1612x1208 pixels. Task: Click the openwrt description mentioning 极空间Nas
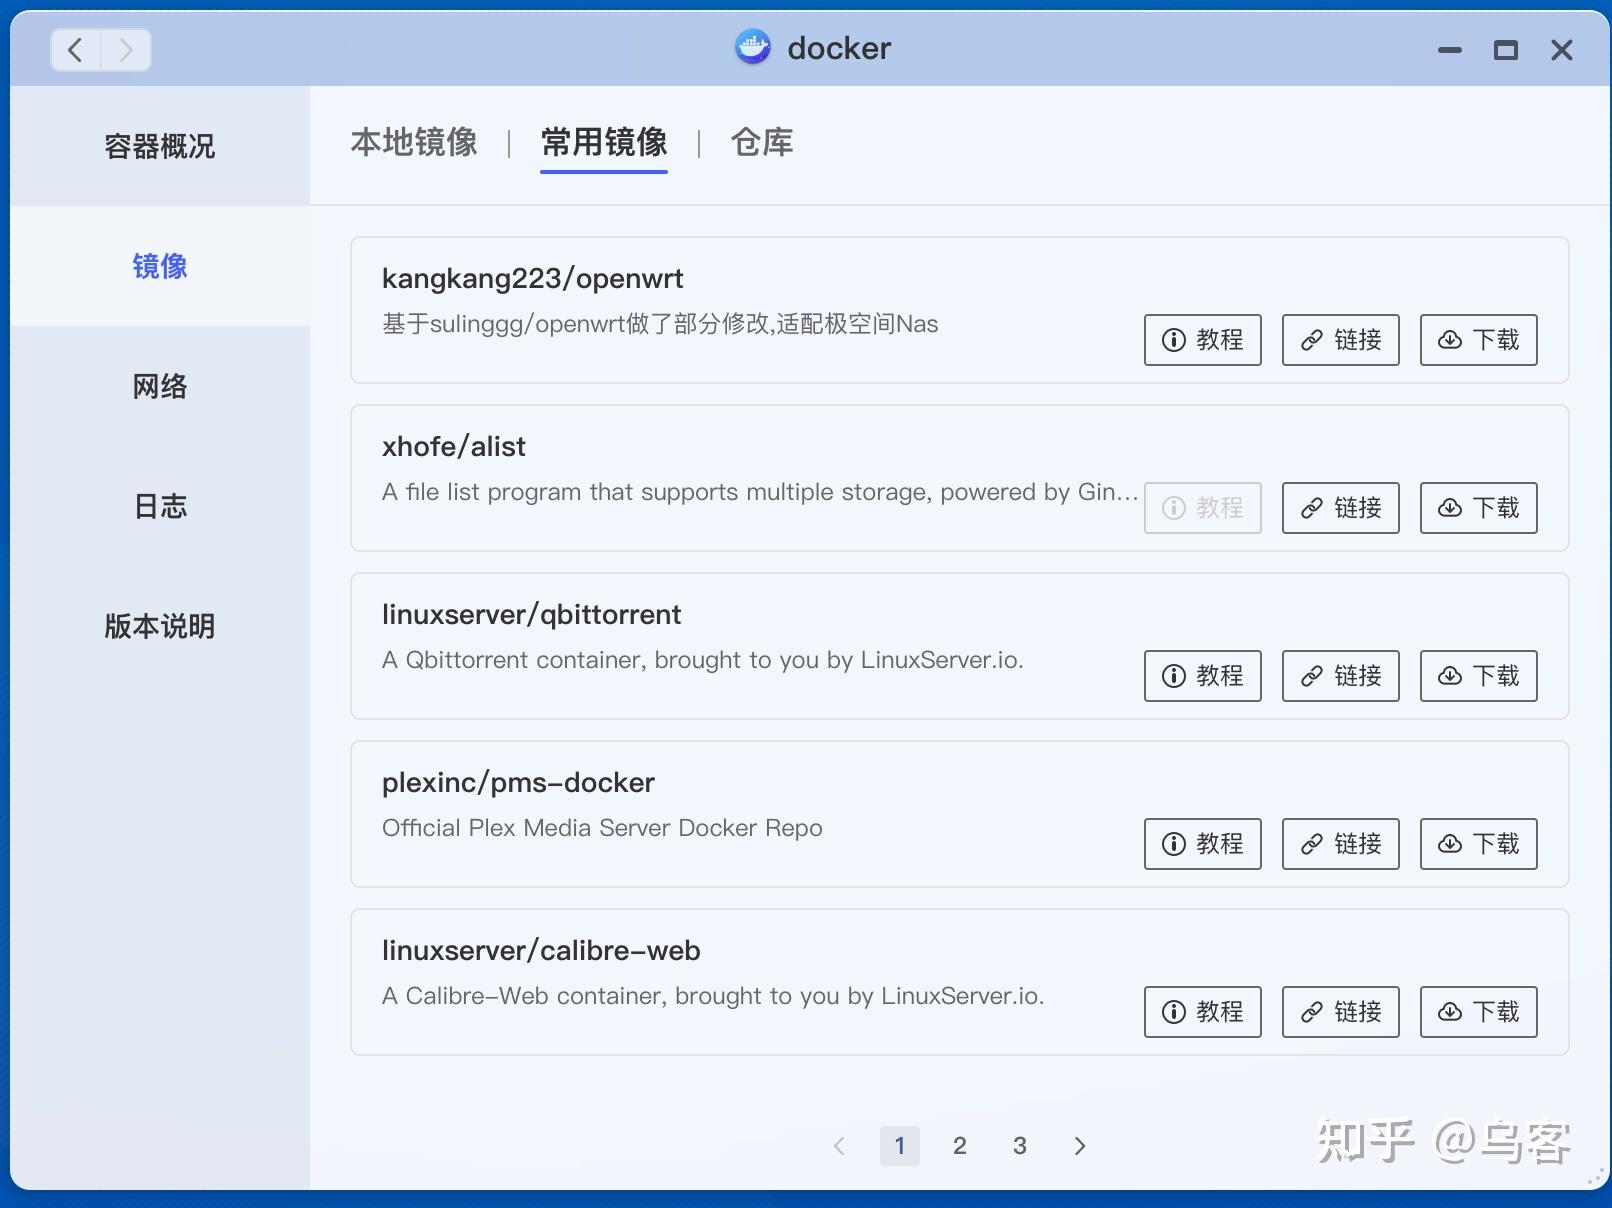[x=660, y=324]
